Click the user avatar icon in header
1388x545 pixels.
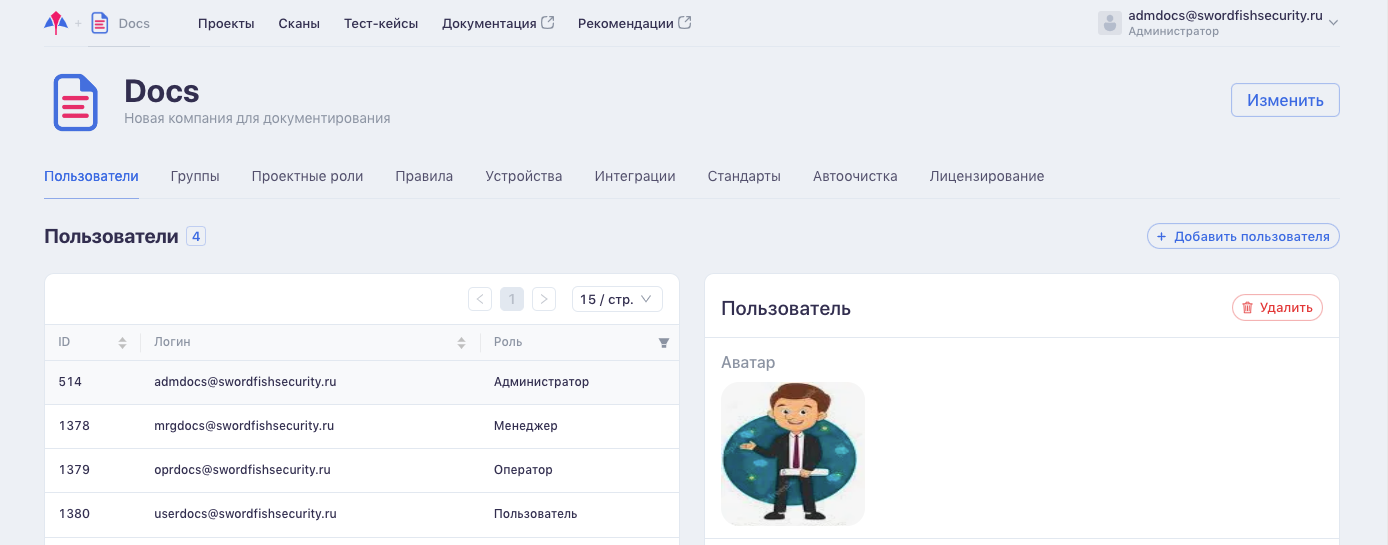(1109, 23)
